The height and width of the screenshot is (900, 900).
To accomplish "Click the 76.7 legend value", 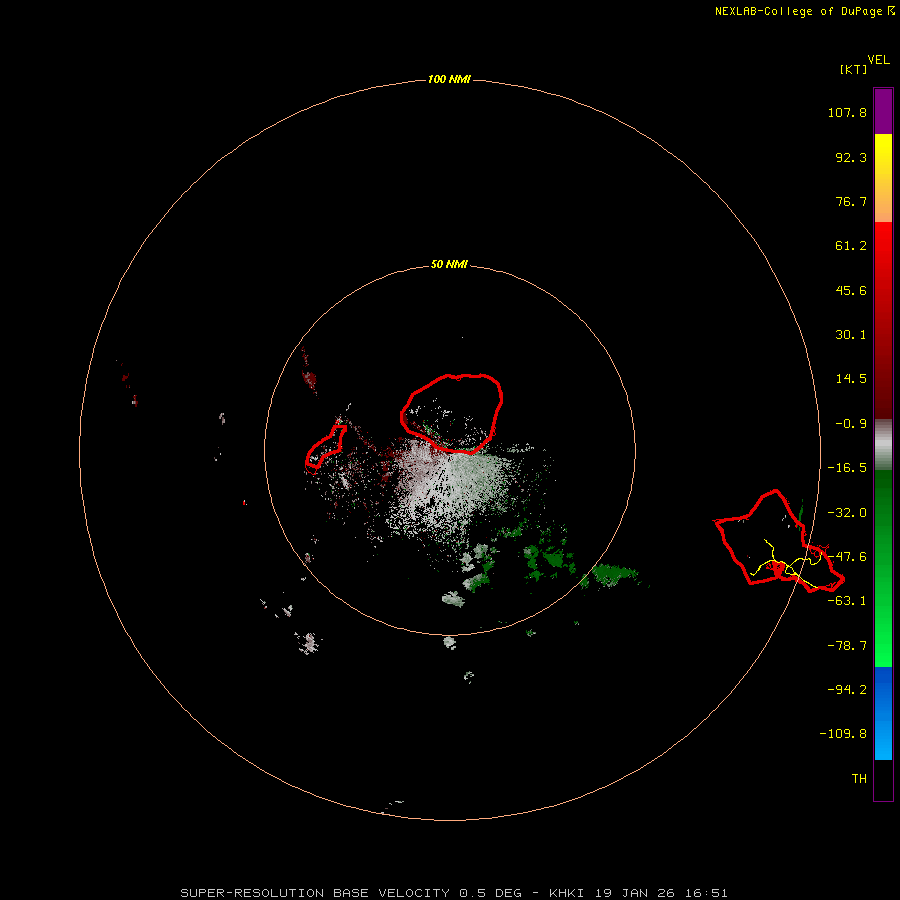I will click(x=851, y=201).
